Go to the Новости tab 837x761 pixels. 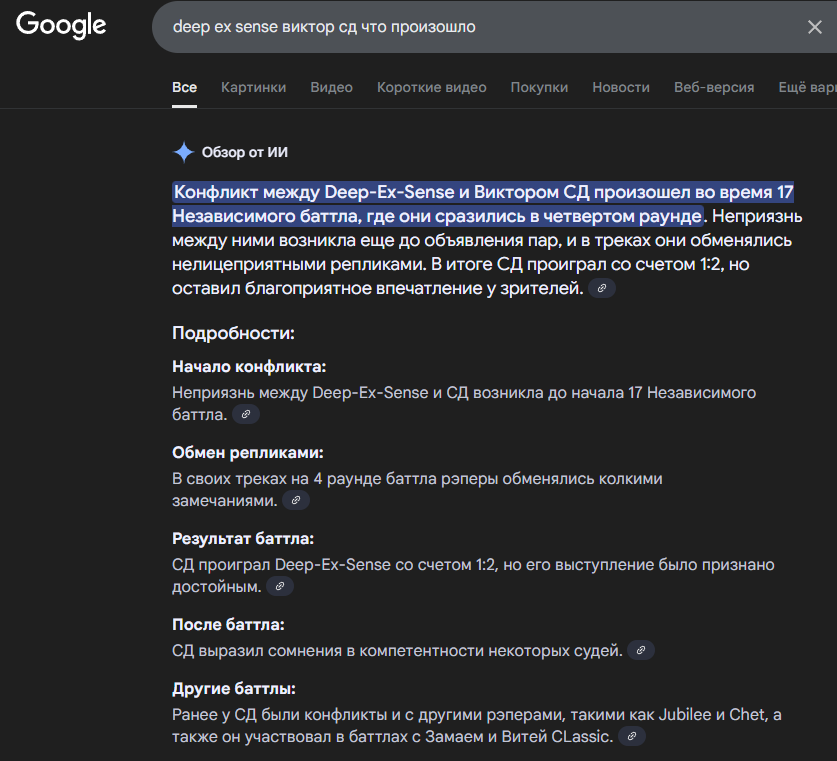(x=620, y=87)
